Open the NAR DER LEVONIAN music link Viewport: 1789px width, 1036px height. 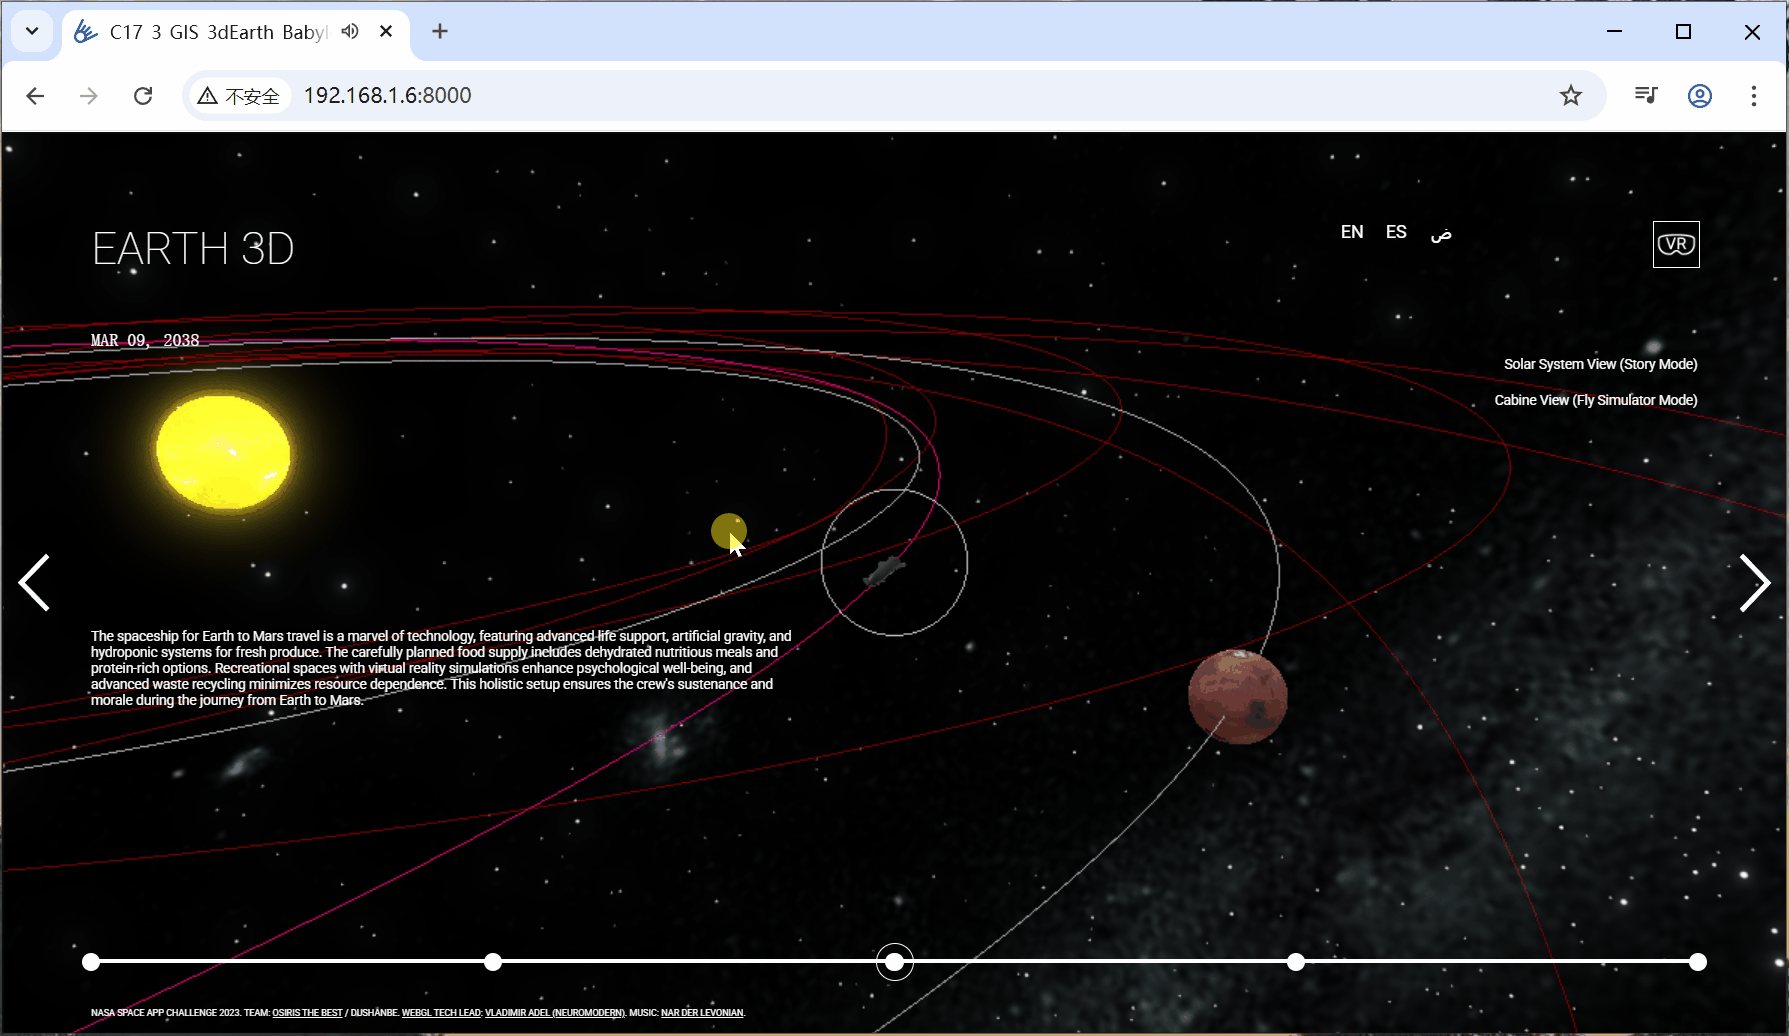702,1013
